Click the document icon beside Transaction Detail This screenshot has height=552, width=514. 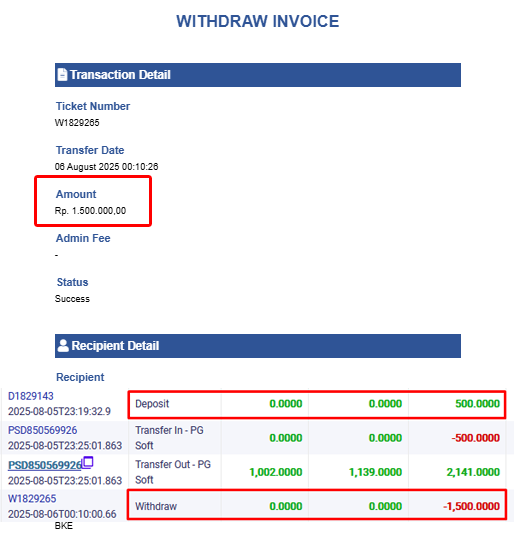pyautogui.click(x=62, y=75)
